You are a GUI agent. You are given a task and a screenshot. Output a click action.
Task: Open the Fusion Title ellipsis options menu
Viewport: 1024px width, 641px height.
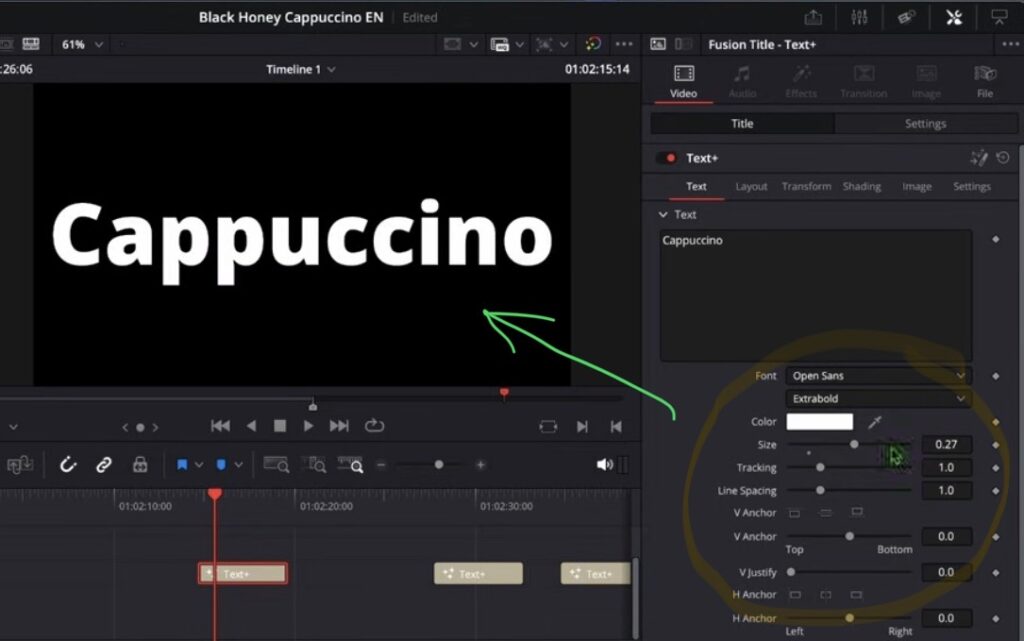[x=1010, y=44]
